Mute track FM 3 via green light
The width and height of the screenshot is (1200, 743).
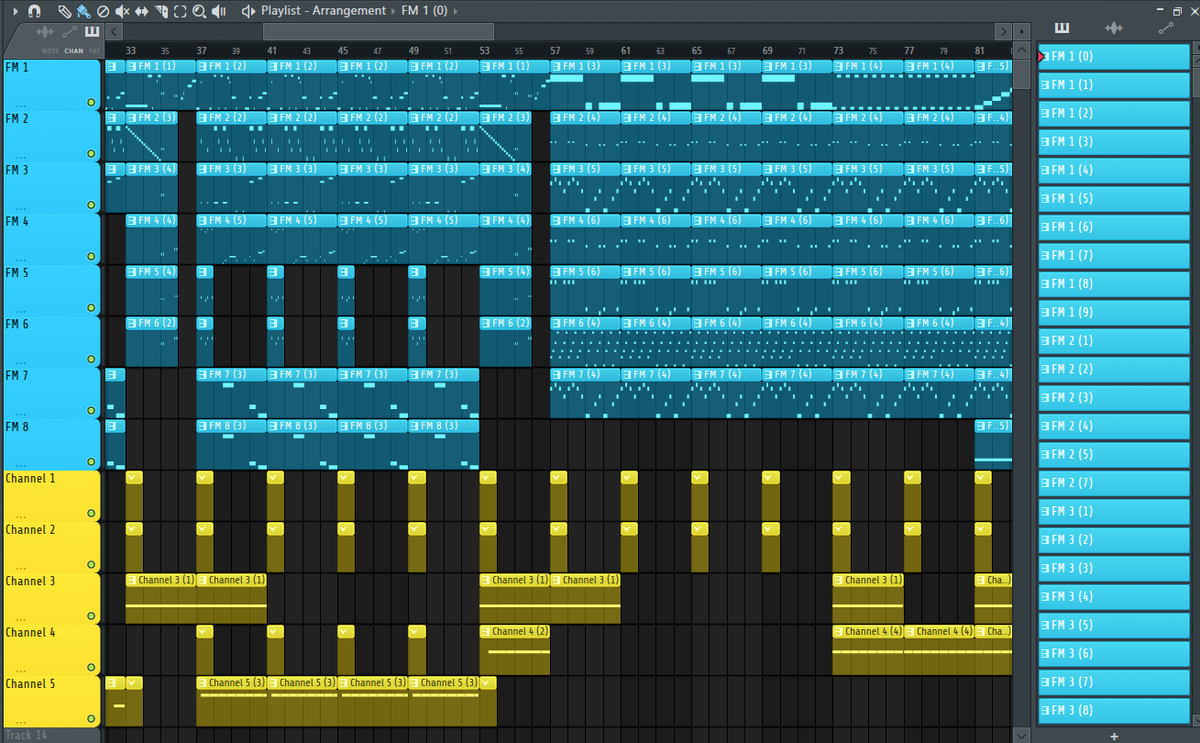pyautogui.click(x=91, y=205)
